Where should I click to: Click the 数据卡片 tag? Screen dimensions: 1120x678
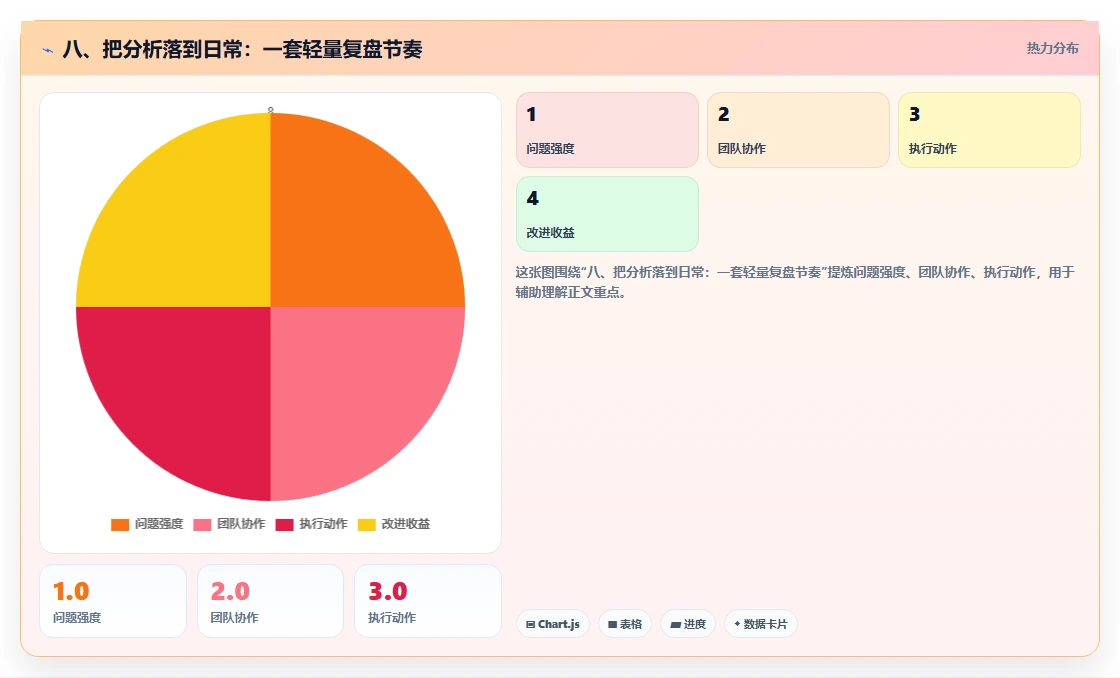point(761,624)
